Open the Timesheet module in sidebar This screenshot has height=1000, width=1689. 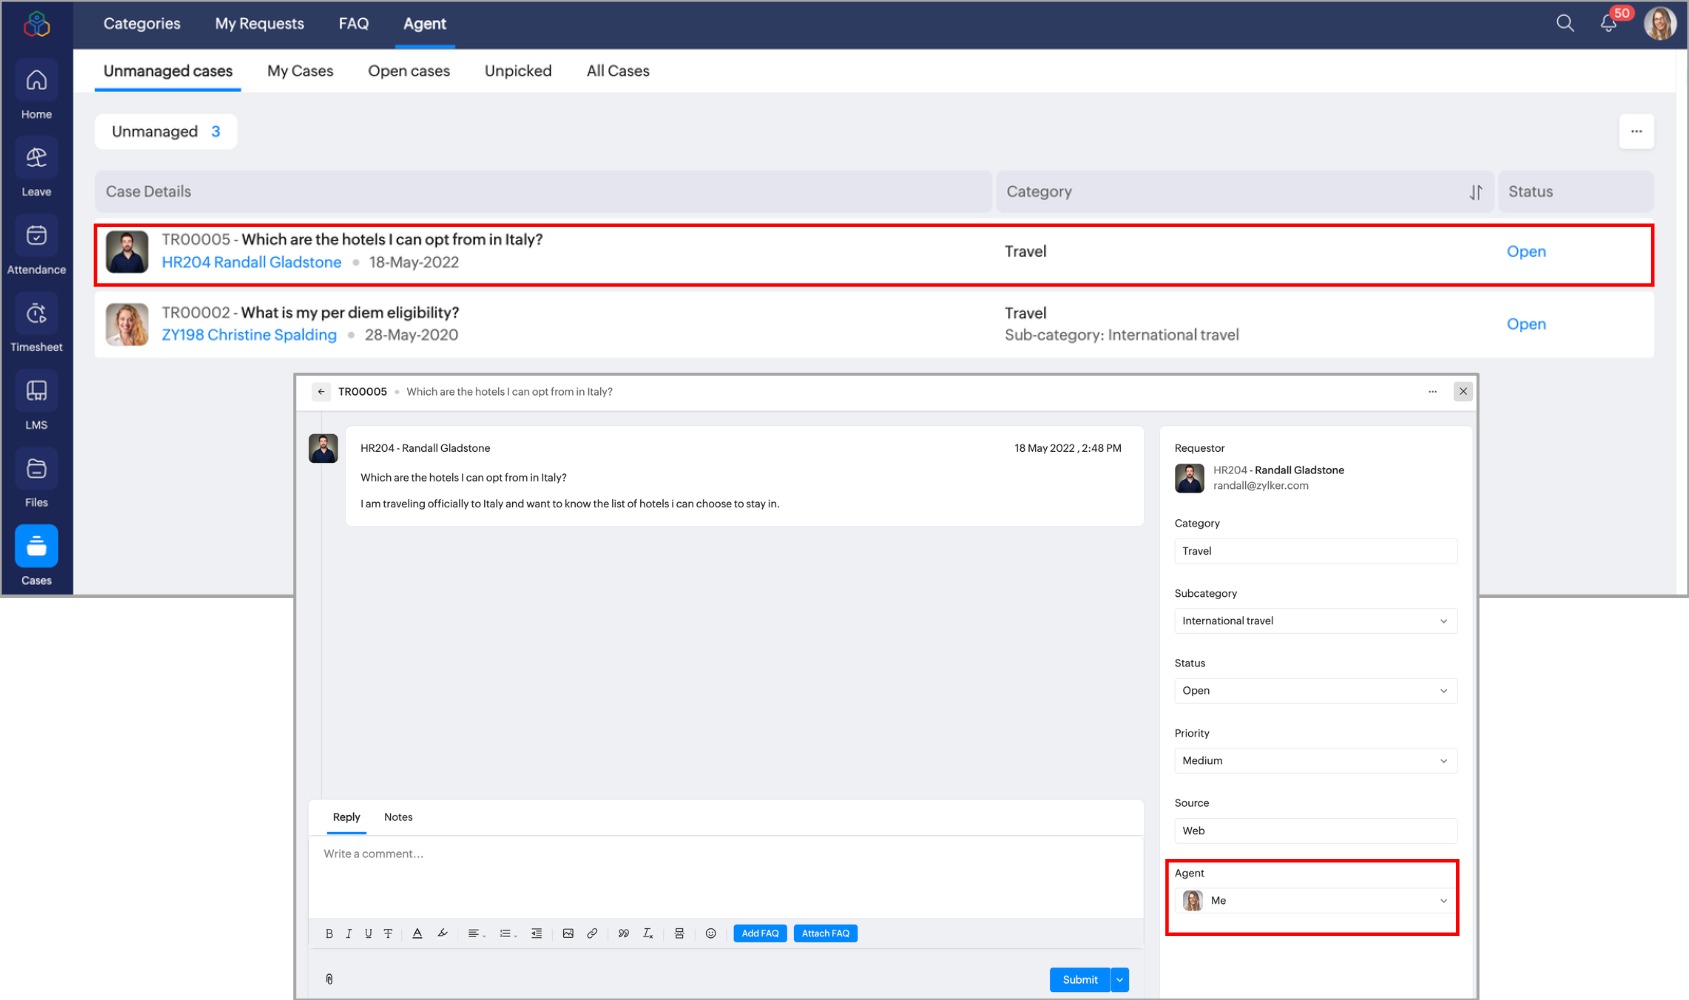click(36, 325)
